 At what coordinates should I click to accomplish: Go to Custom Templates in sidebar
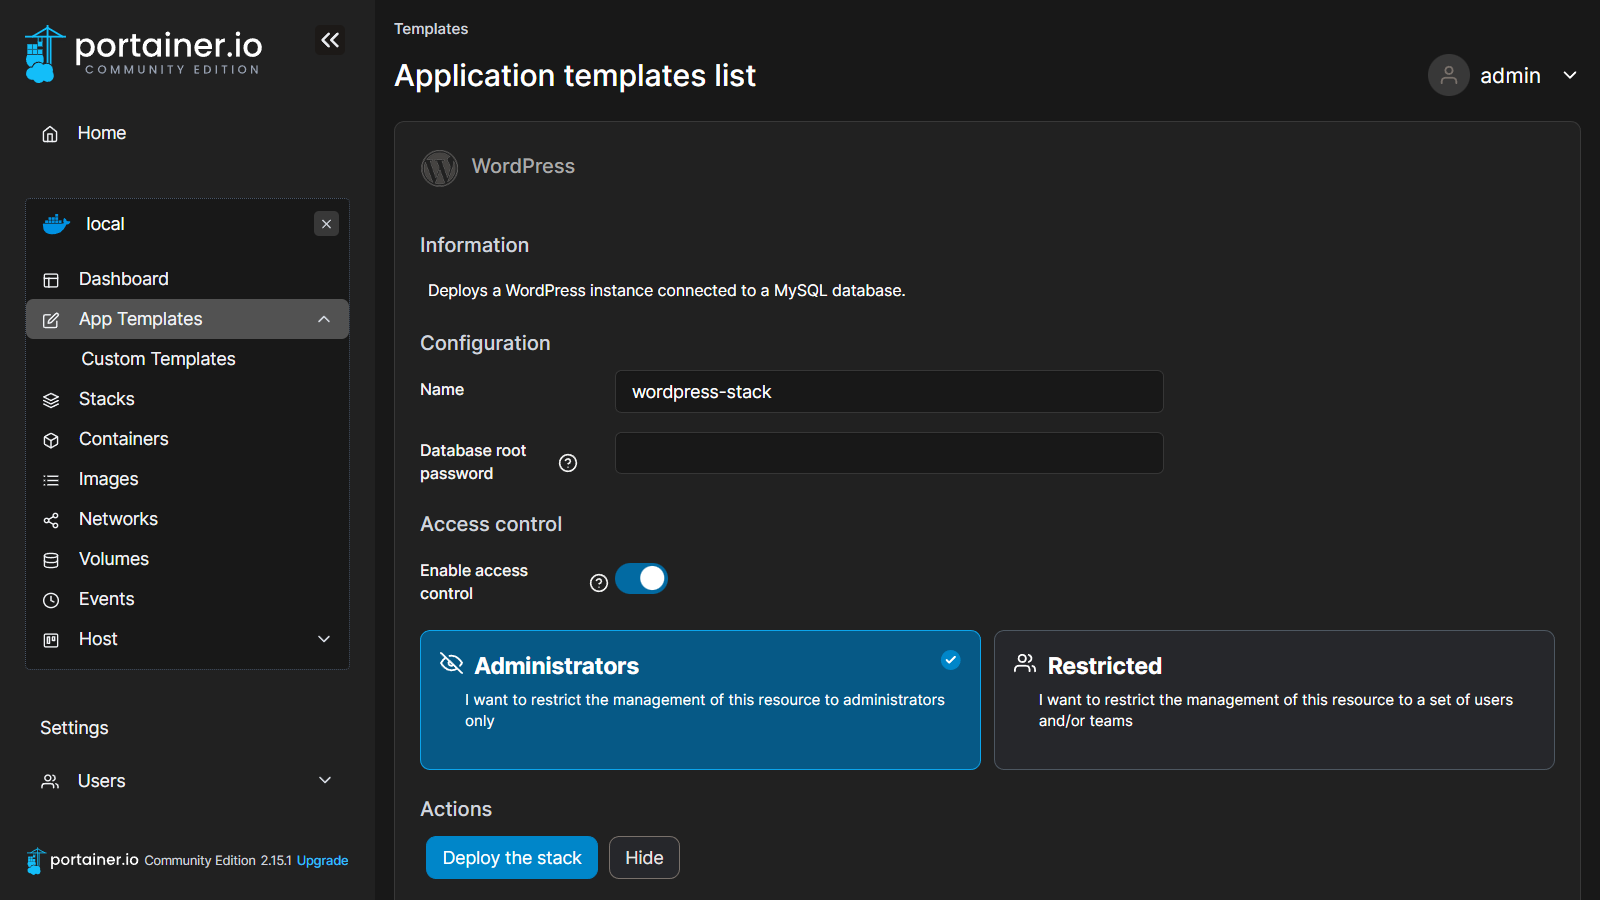[158, 359]
